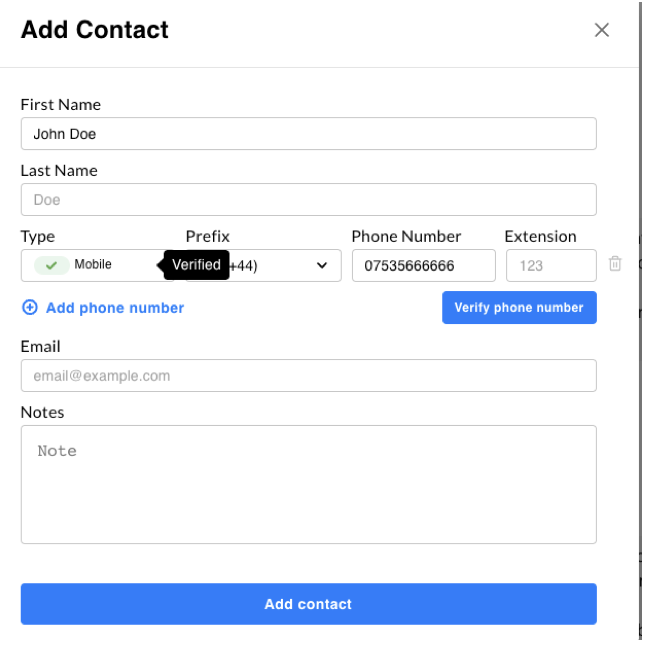Image resolution: width=650 pixels, height=654 pixels.
Task: Click the trash icon to delete phone row
Action: (615, 264)
